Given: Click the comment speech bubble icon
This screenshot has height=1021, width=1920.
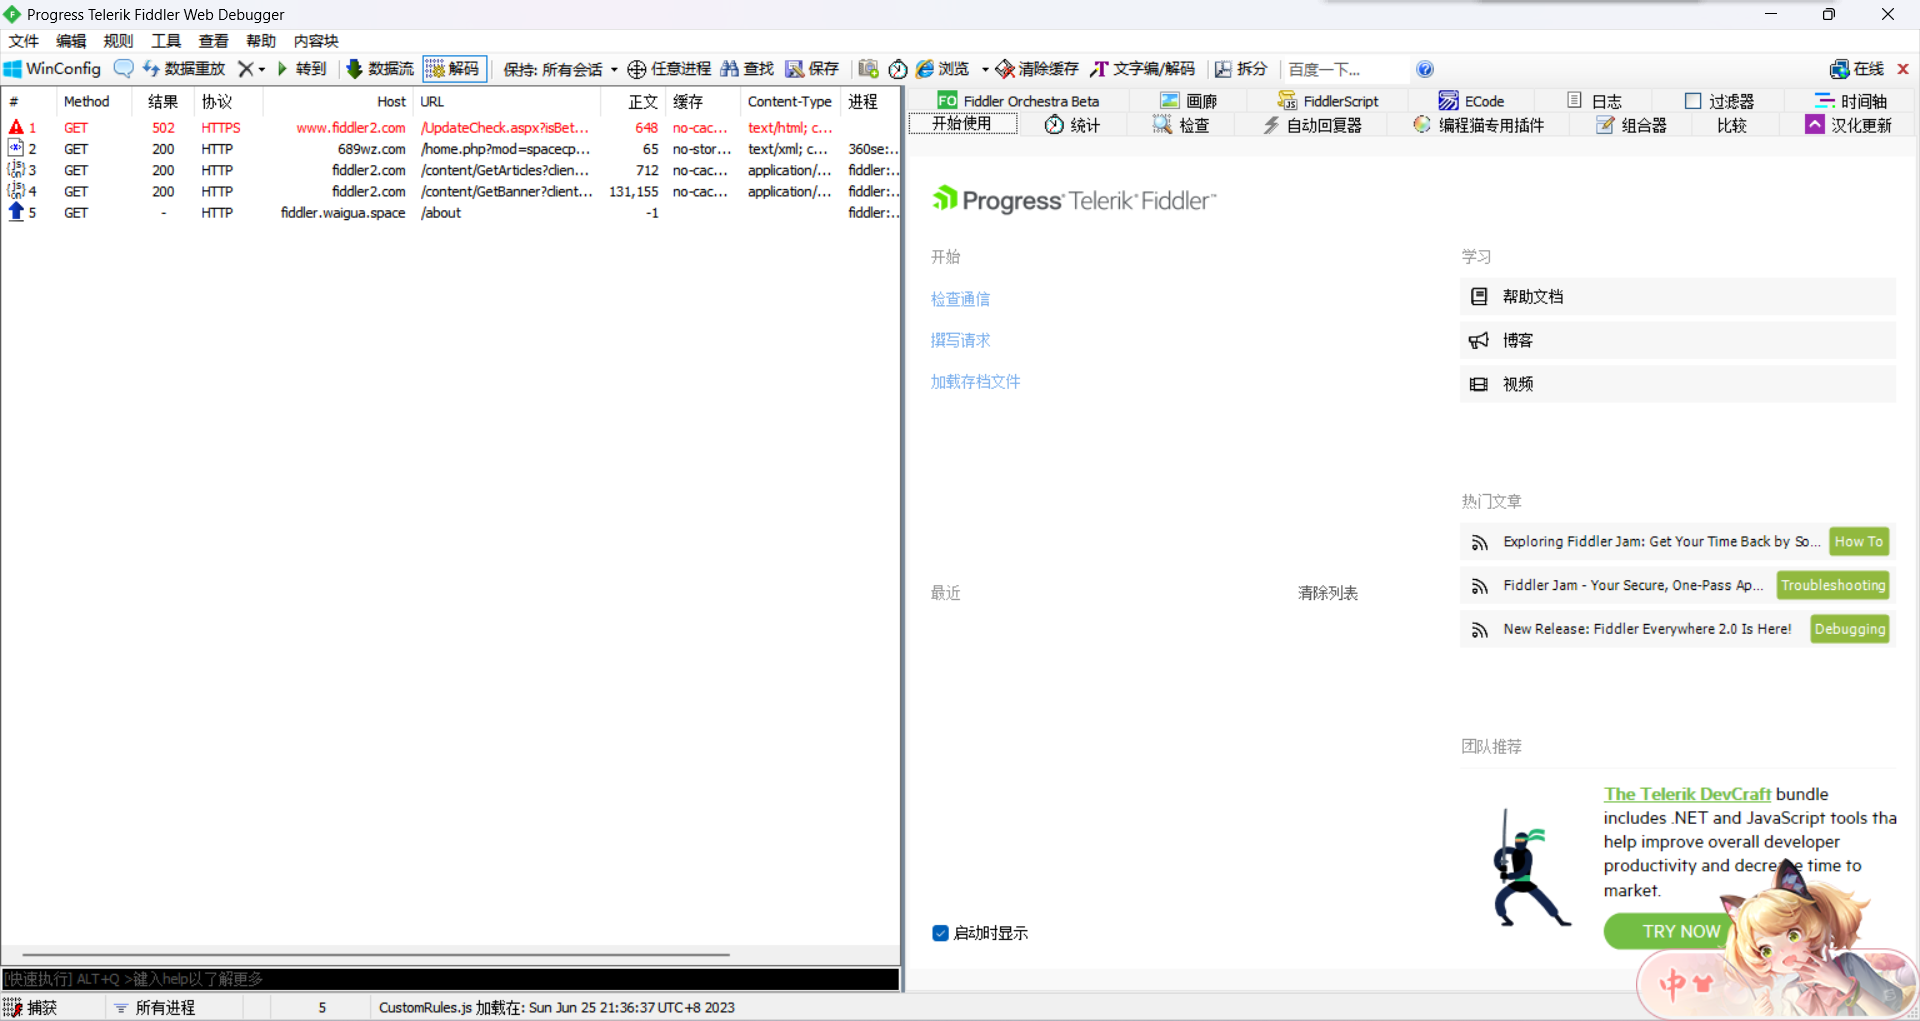Looking at the screenshot, I should click(x=123, y=69).
